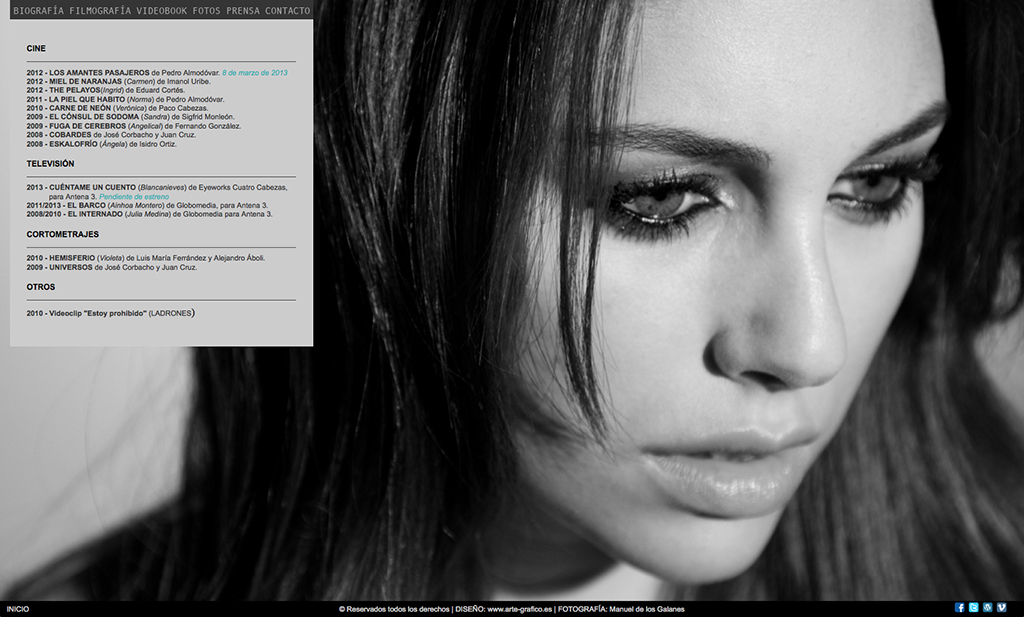Screen dimensions: 1024x617
Task: Go to the VIDEOBOOK section
Action: tap(162, 10)
